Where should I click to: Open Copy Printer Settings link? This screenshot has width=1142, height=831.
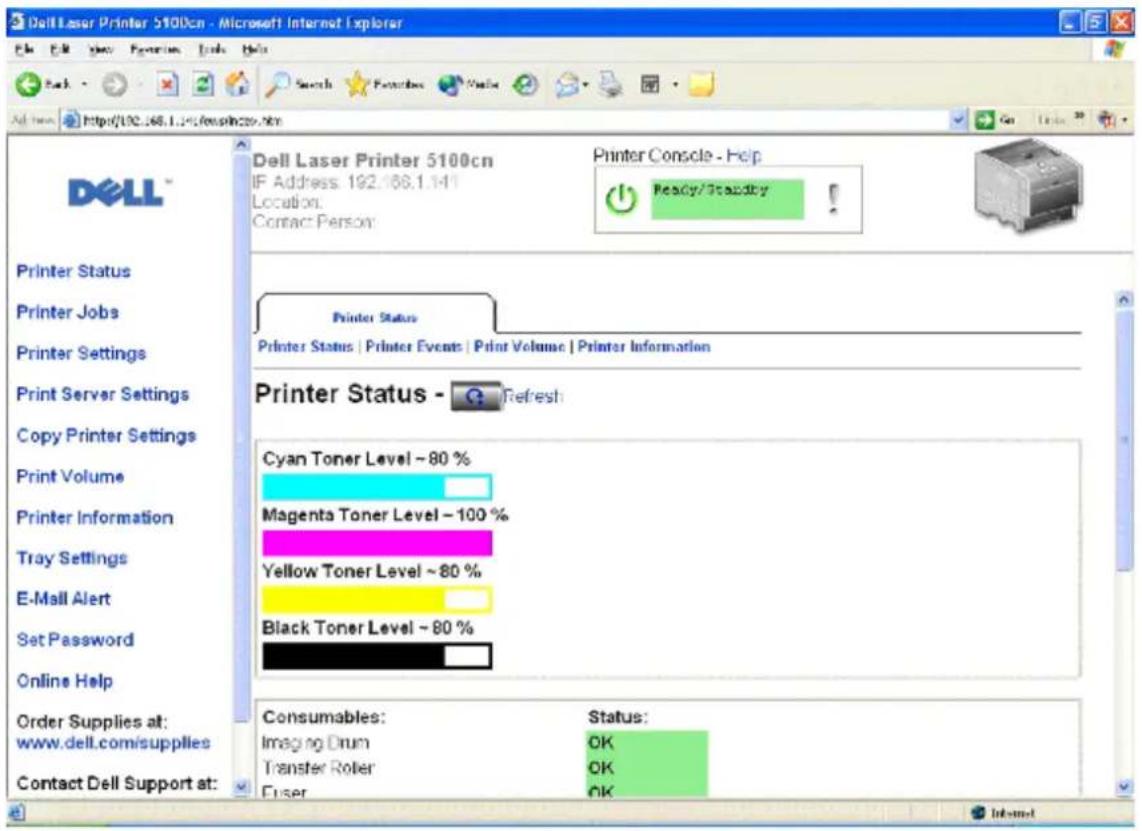(x=106, y=435)
